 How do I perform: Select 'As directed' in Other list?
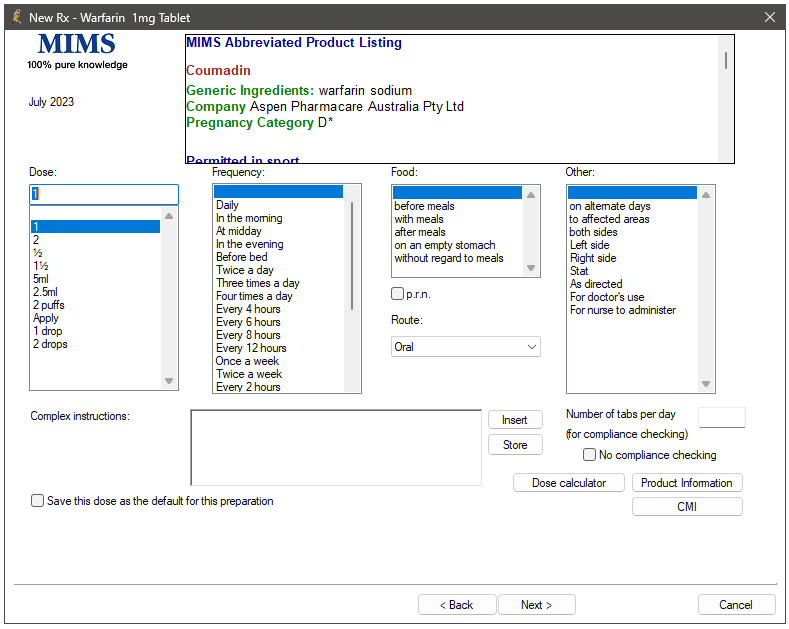click(632, 284)
